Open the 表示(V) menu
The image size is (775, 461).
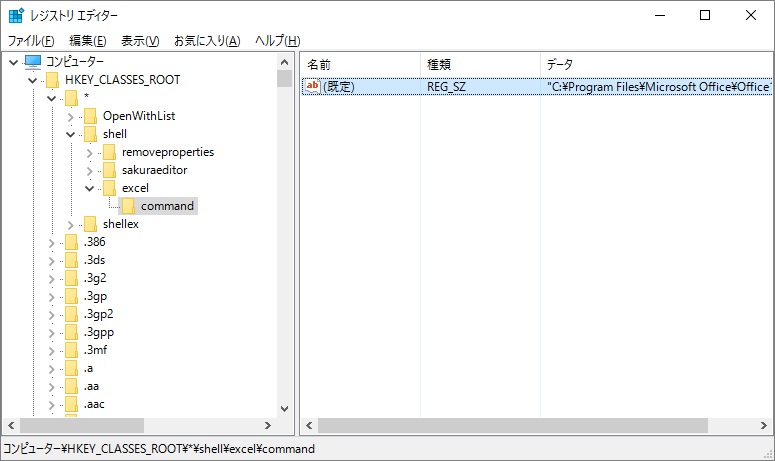click(140, 41)
